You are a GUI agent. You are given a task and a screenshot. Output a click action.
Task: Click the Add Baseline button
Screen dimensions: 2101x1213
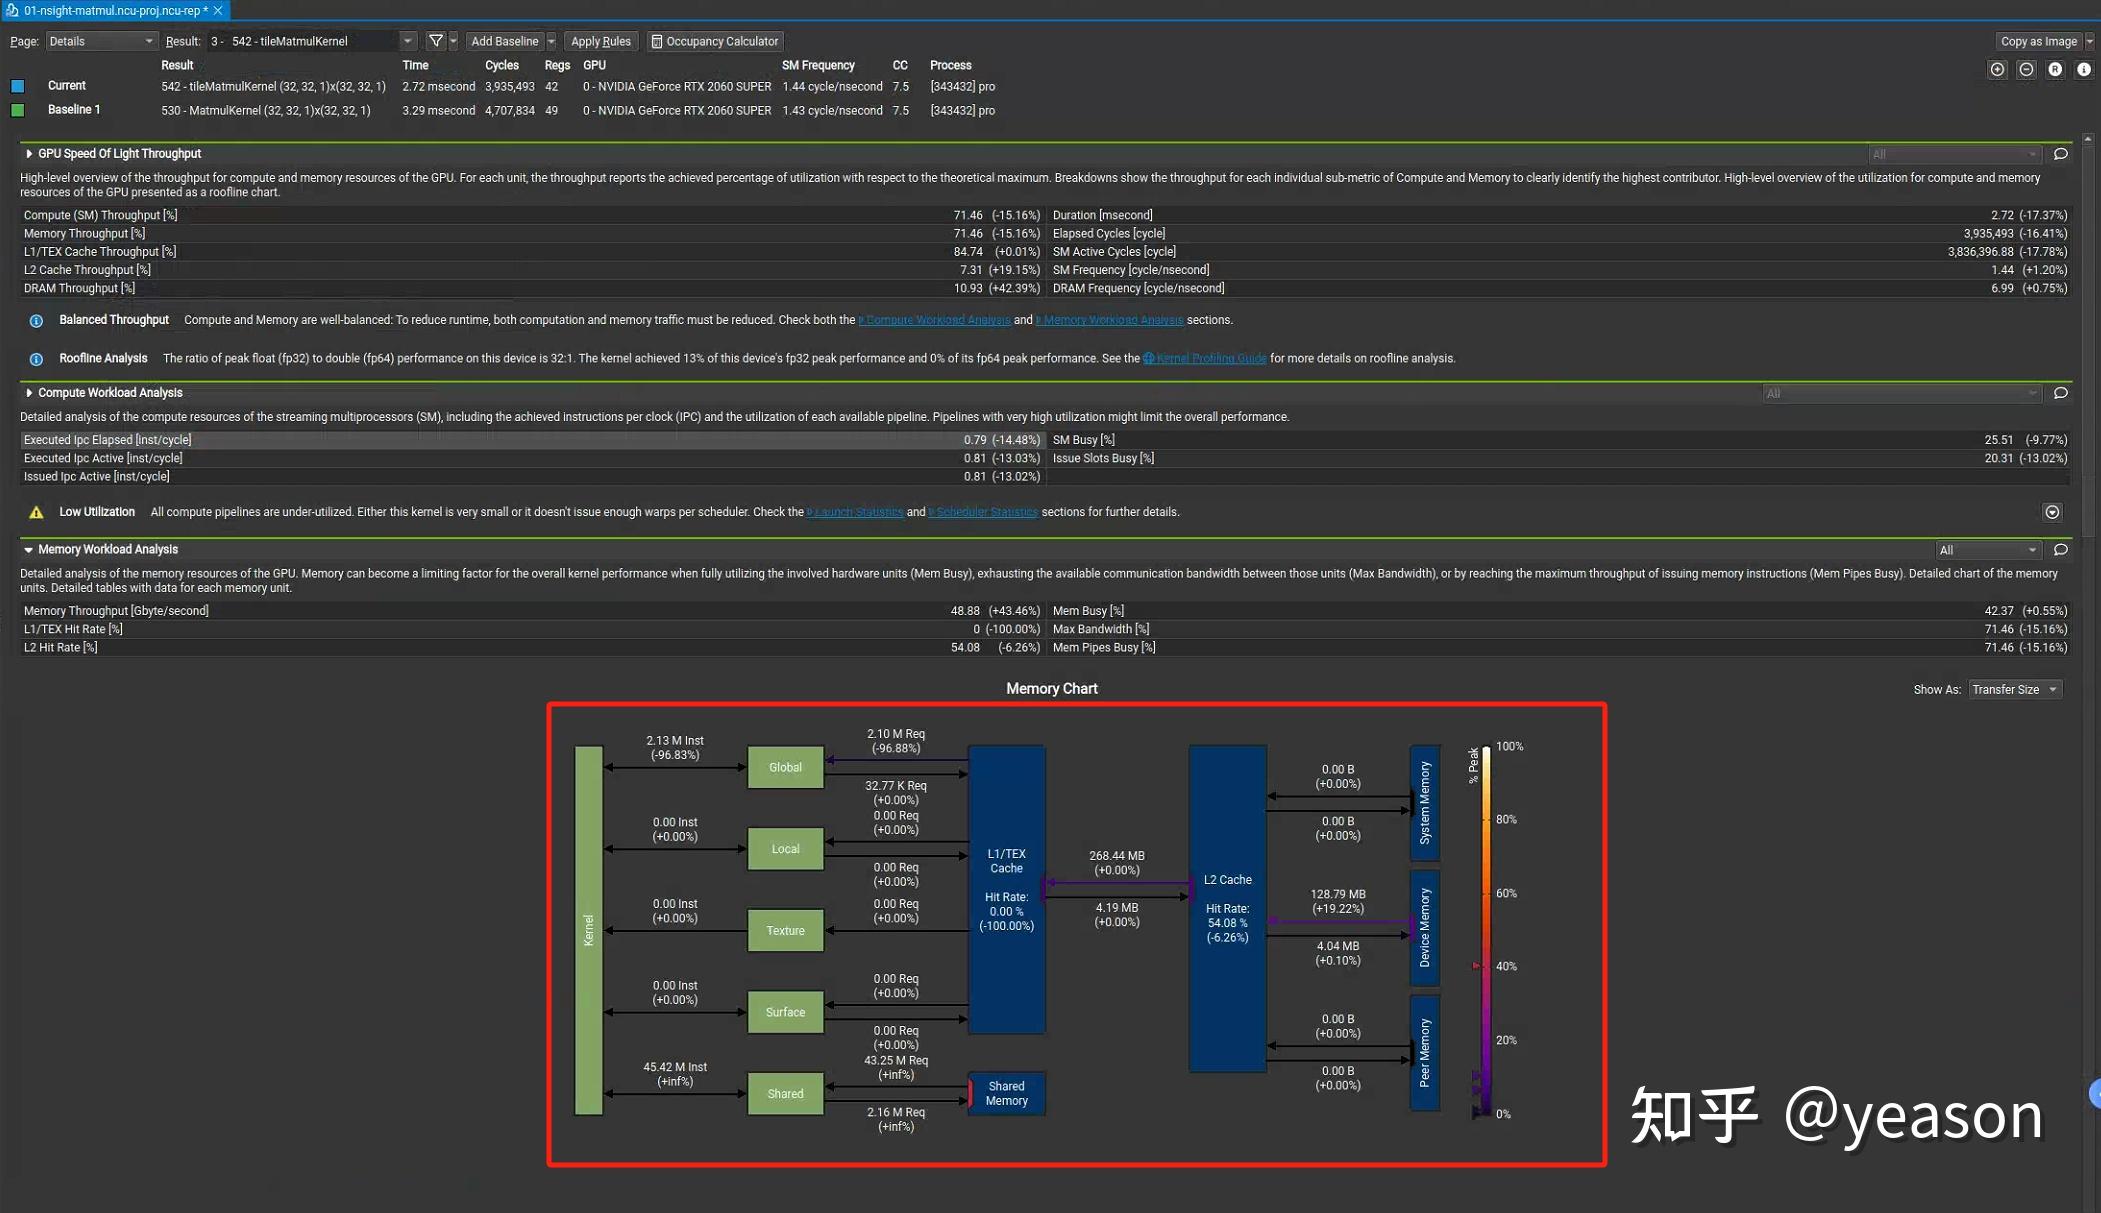pos(504,41)
